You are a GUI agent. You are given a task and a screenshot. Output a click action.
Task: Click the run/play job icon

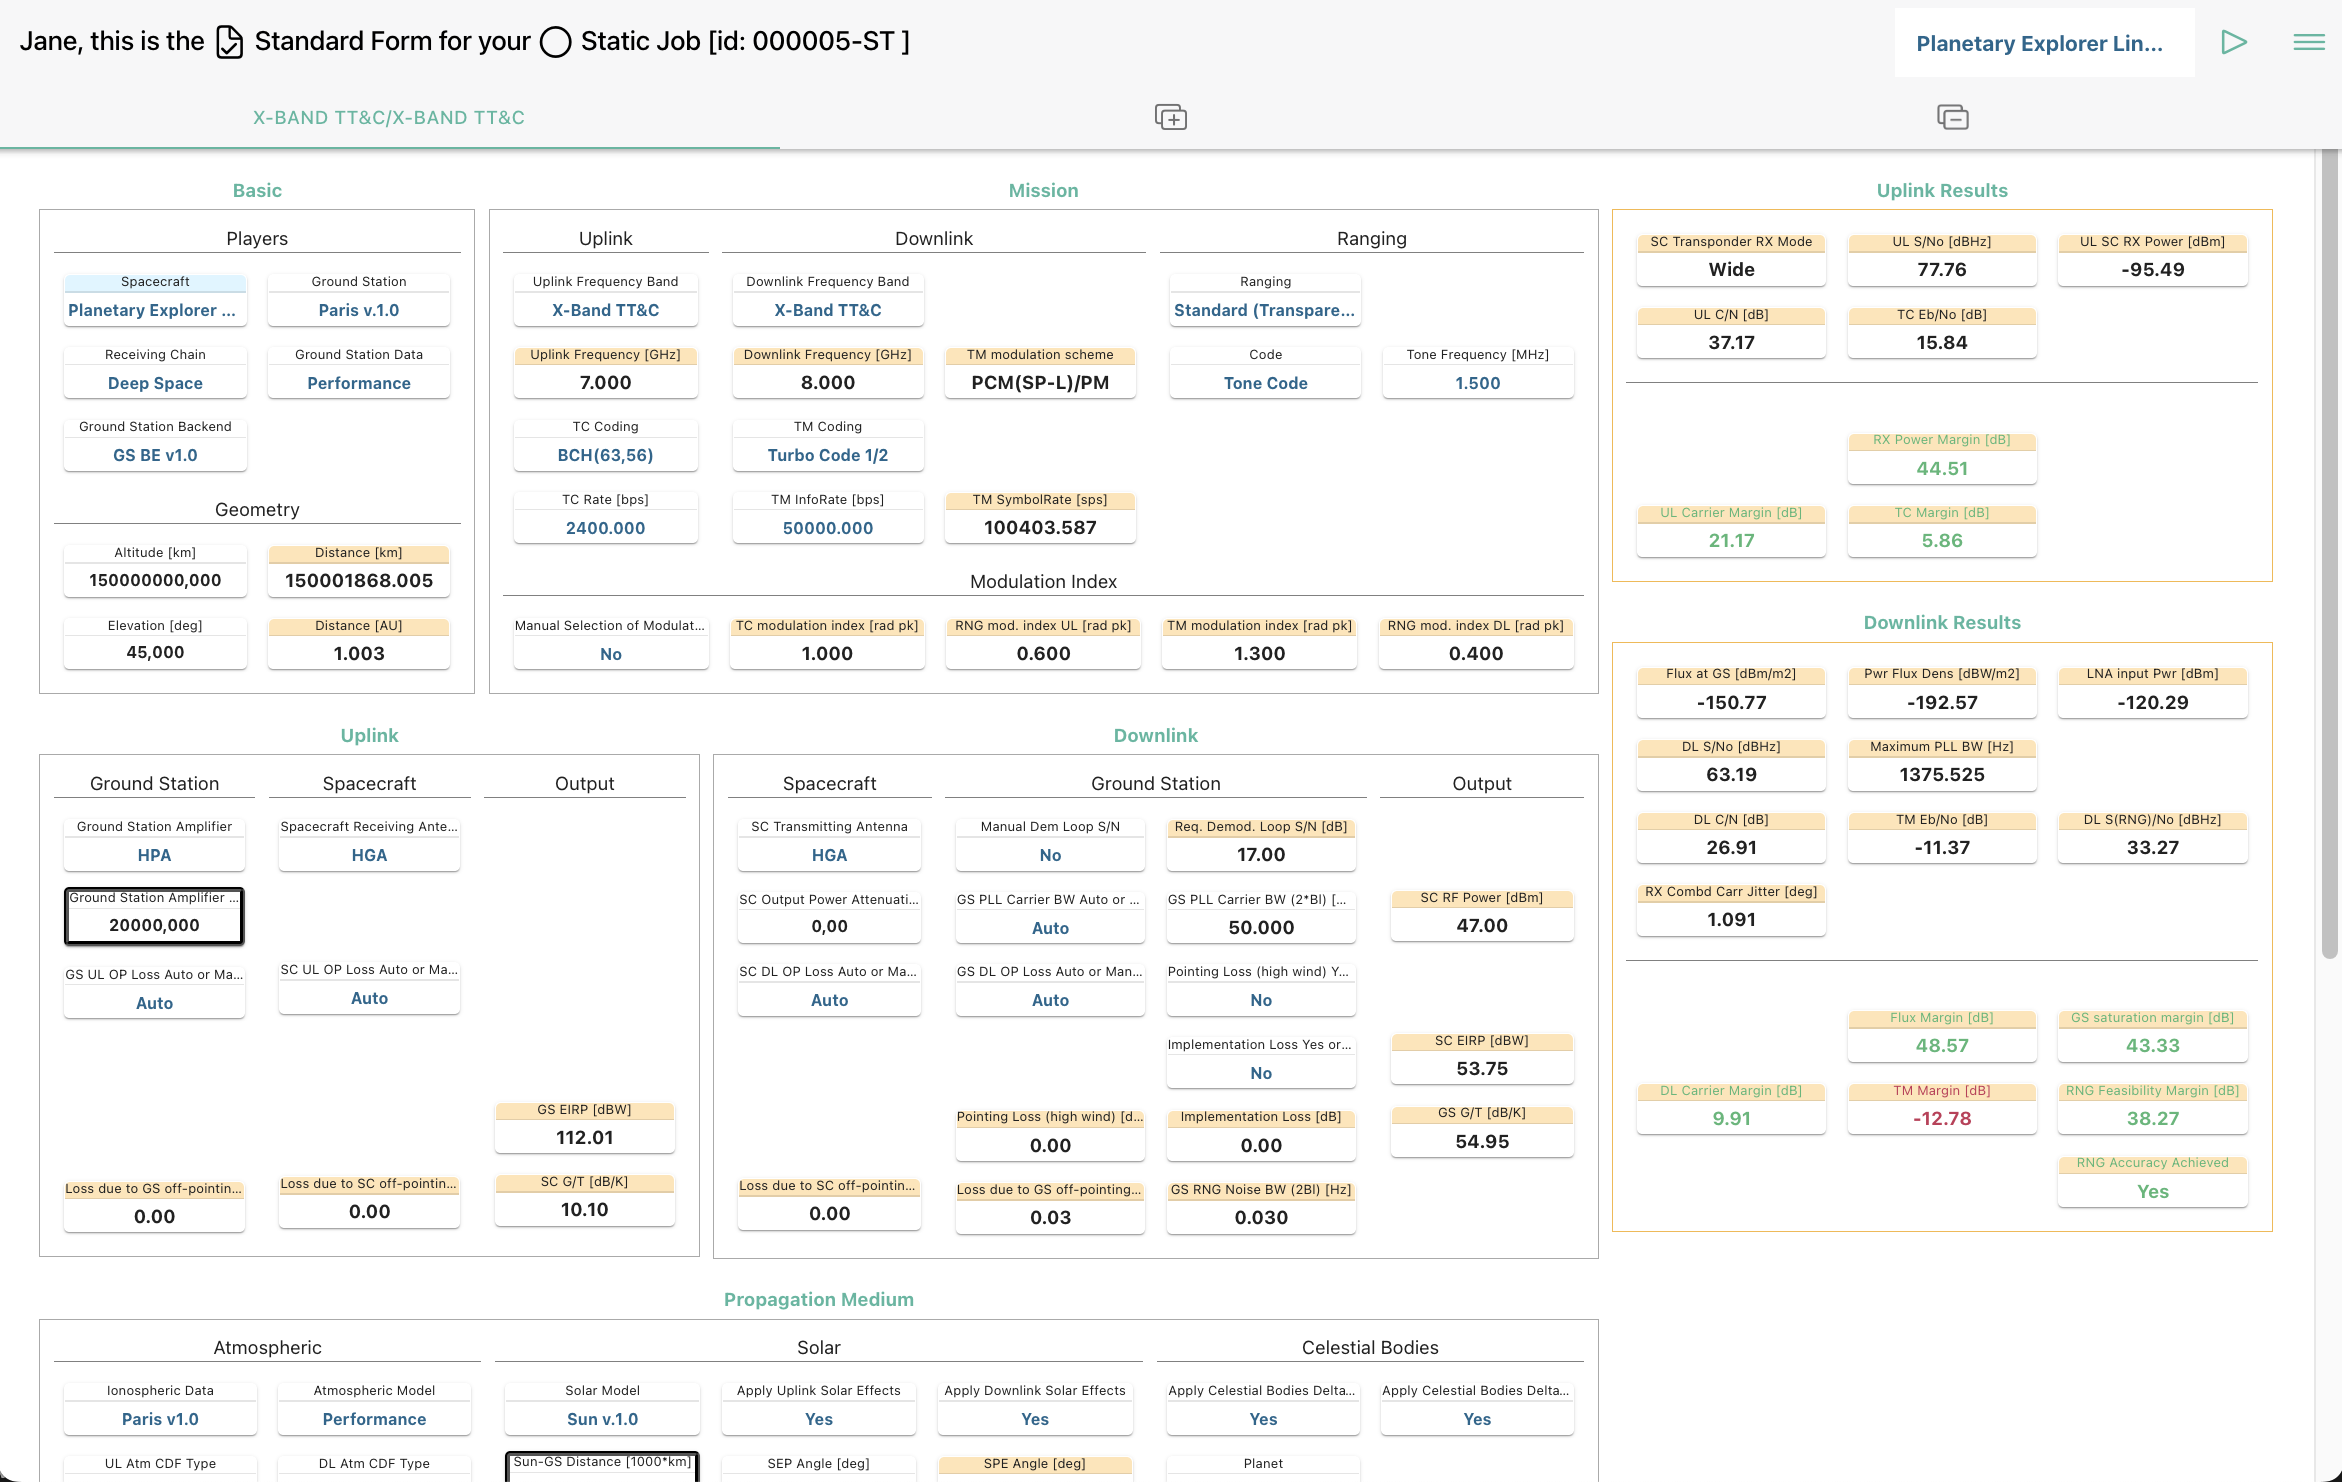coord(2233,42)
